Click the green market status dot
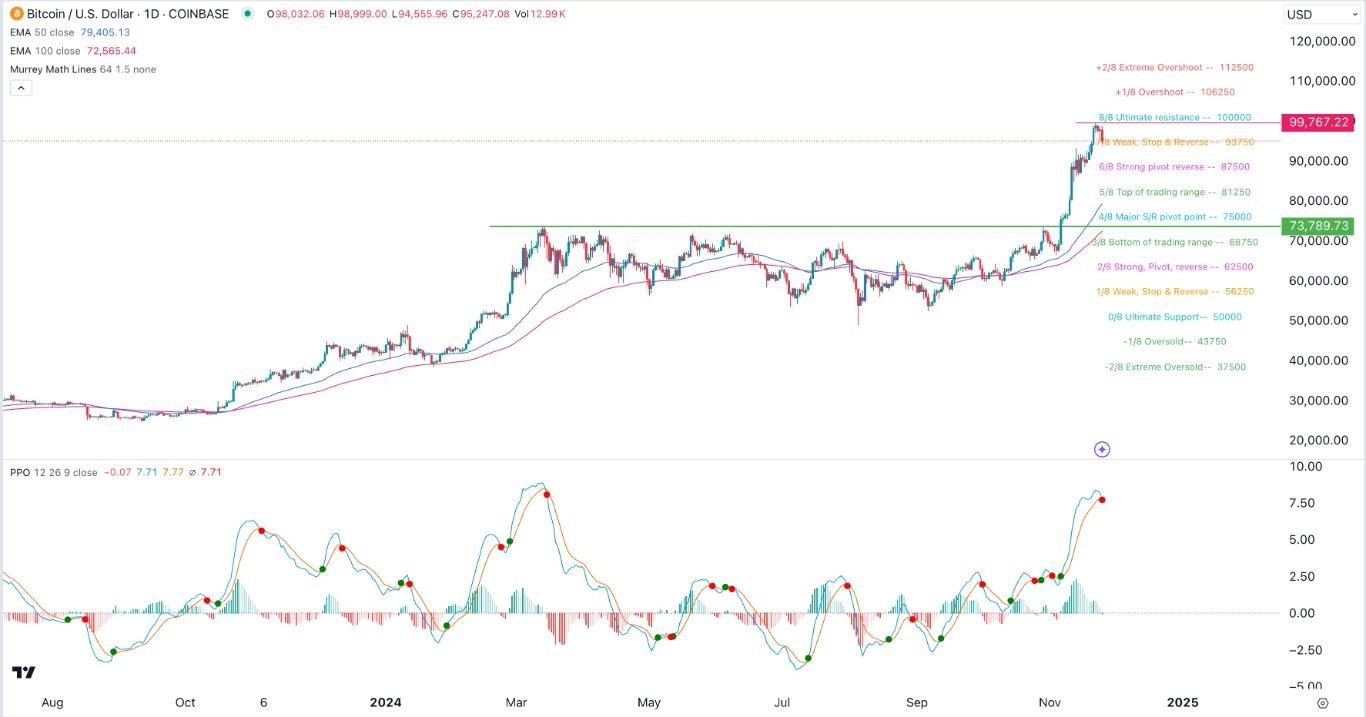 point(246,14)
